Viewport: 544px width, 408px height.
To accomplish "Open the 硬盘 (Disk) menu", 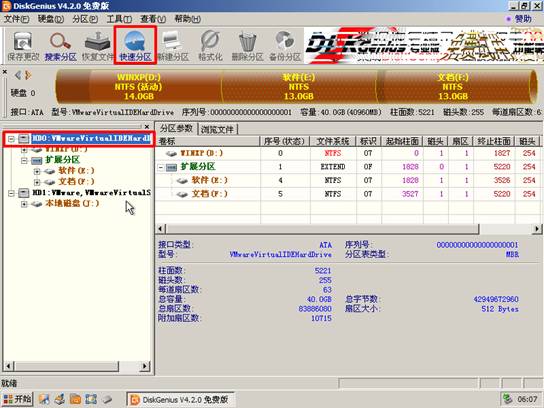I will click(x=51, y=19).
